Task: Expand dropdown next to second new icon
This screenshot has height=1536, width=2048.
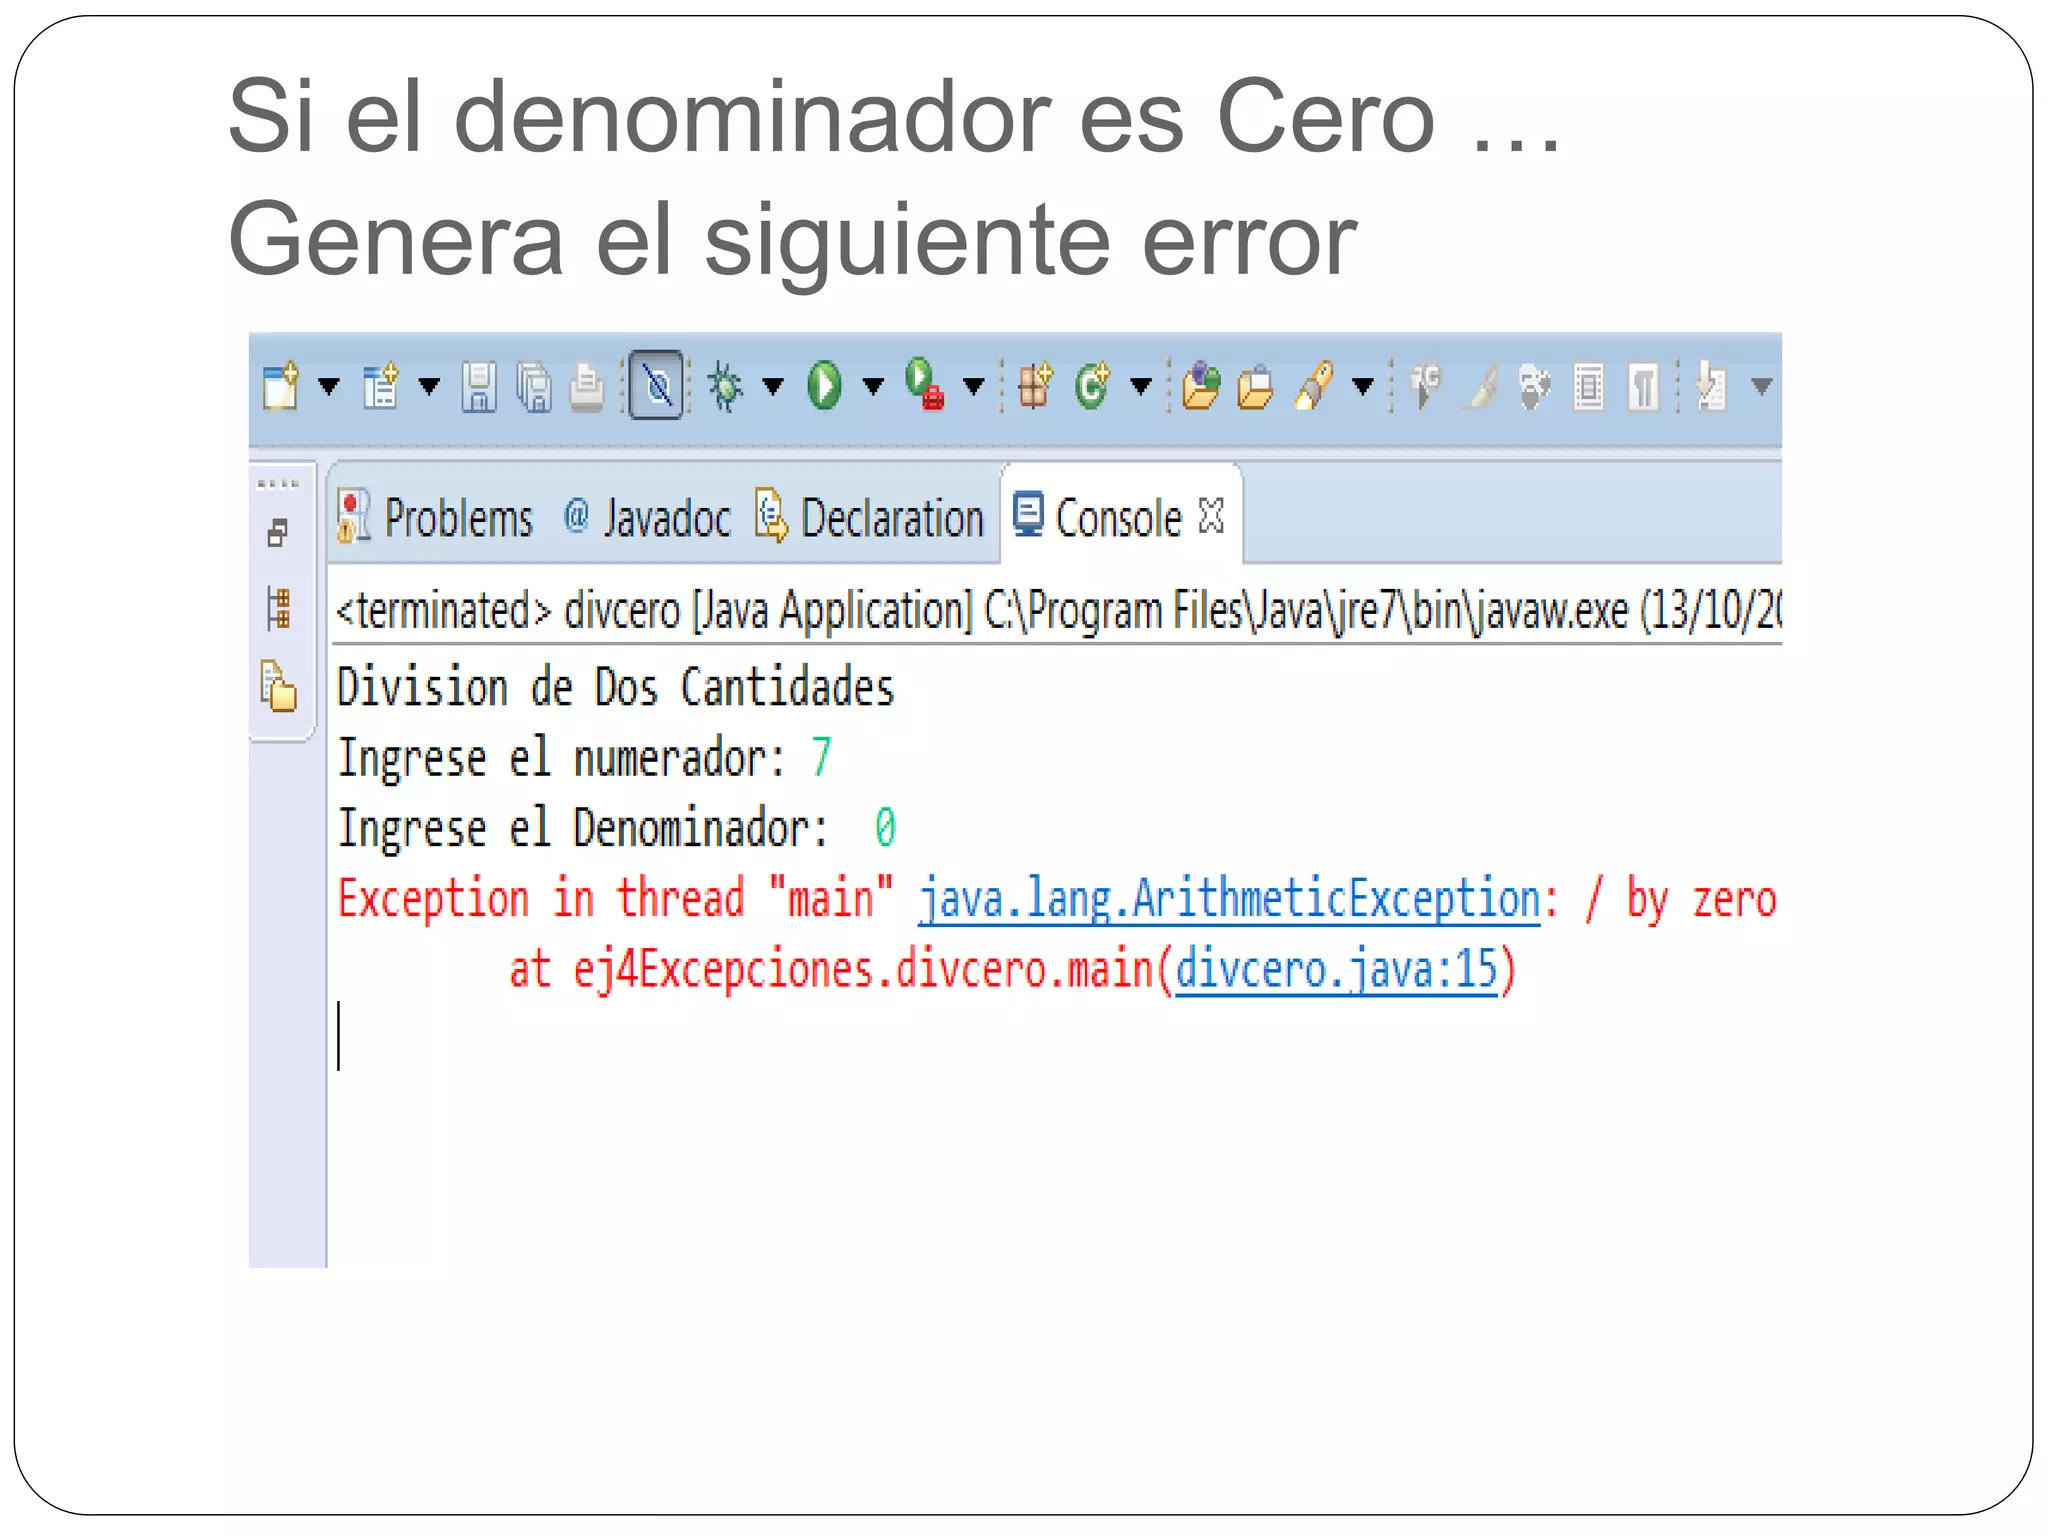Action: coord(429,386)
